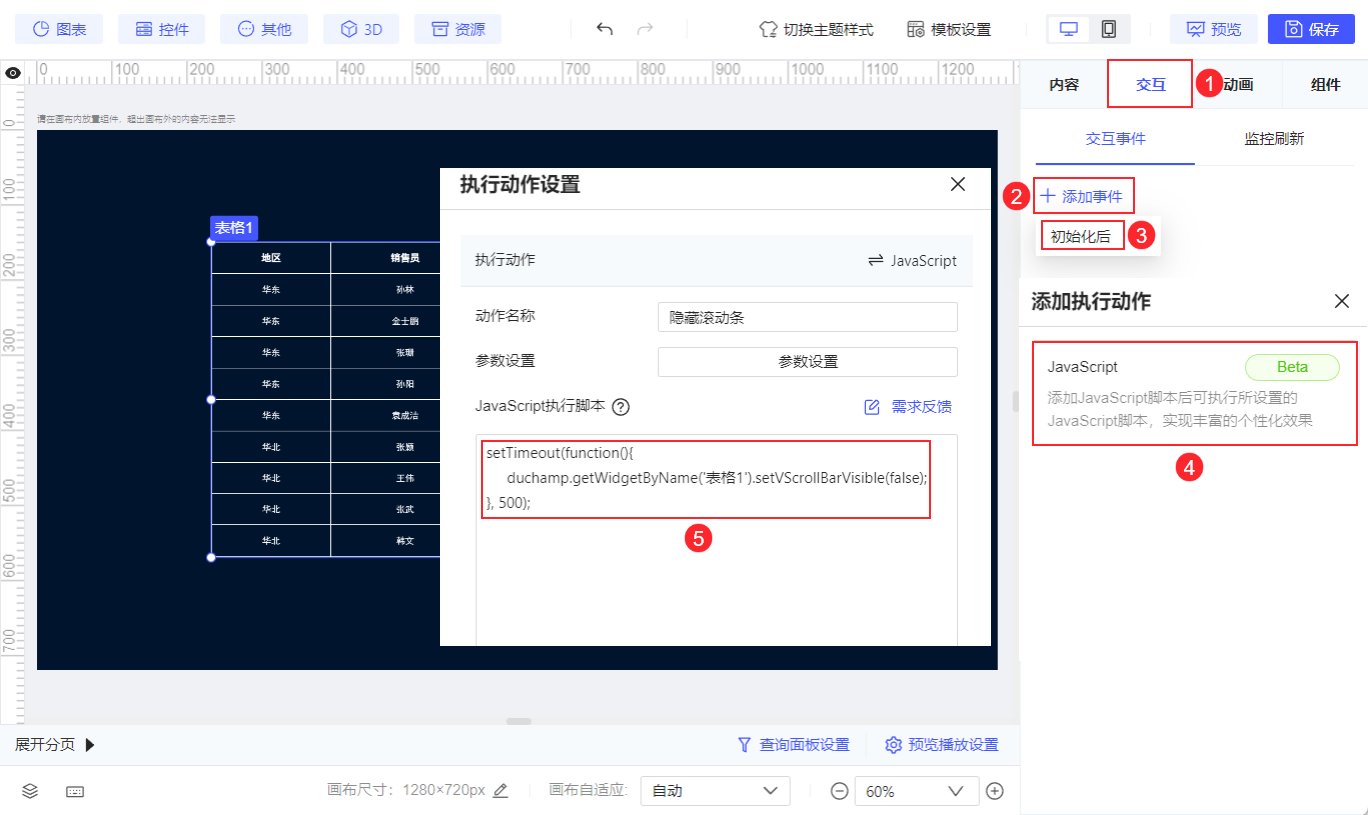Image resolution: width=1368 pixels, height=815 pixels.
Task: Open the 需求反馈 feedback link
Action: [x=907, y=407]
